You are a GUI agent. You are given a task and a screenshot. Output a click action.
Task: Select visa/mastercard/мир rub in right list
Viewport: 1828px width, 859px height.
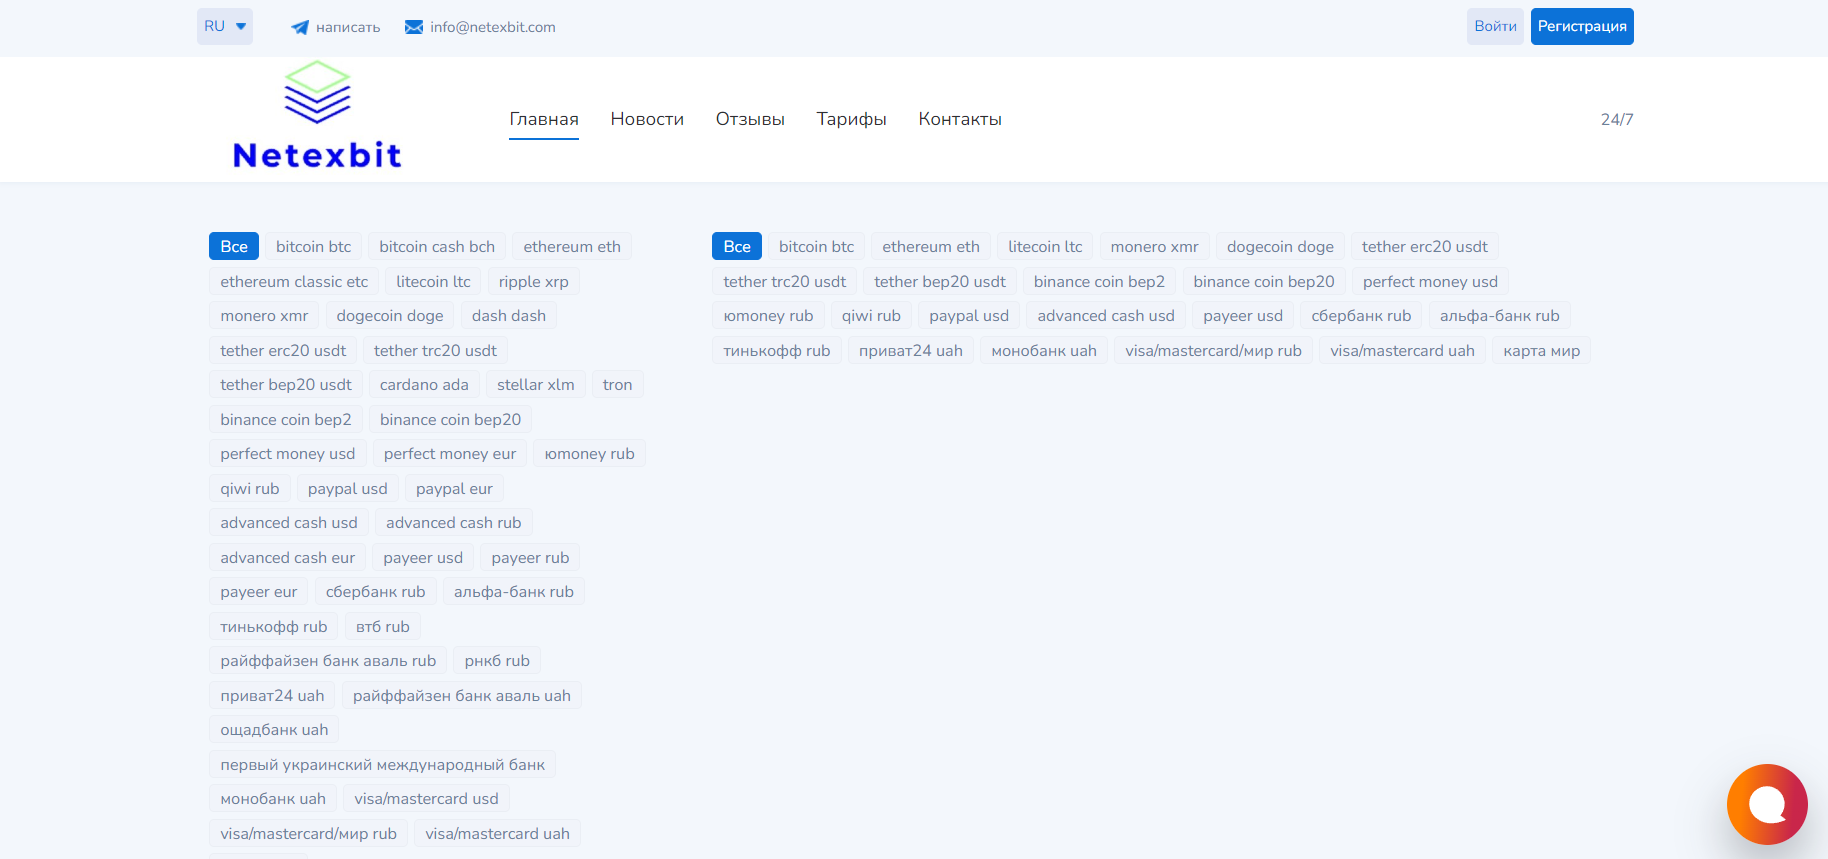pyautogui.click(x=1213, y=351)
